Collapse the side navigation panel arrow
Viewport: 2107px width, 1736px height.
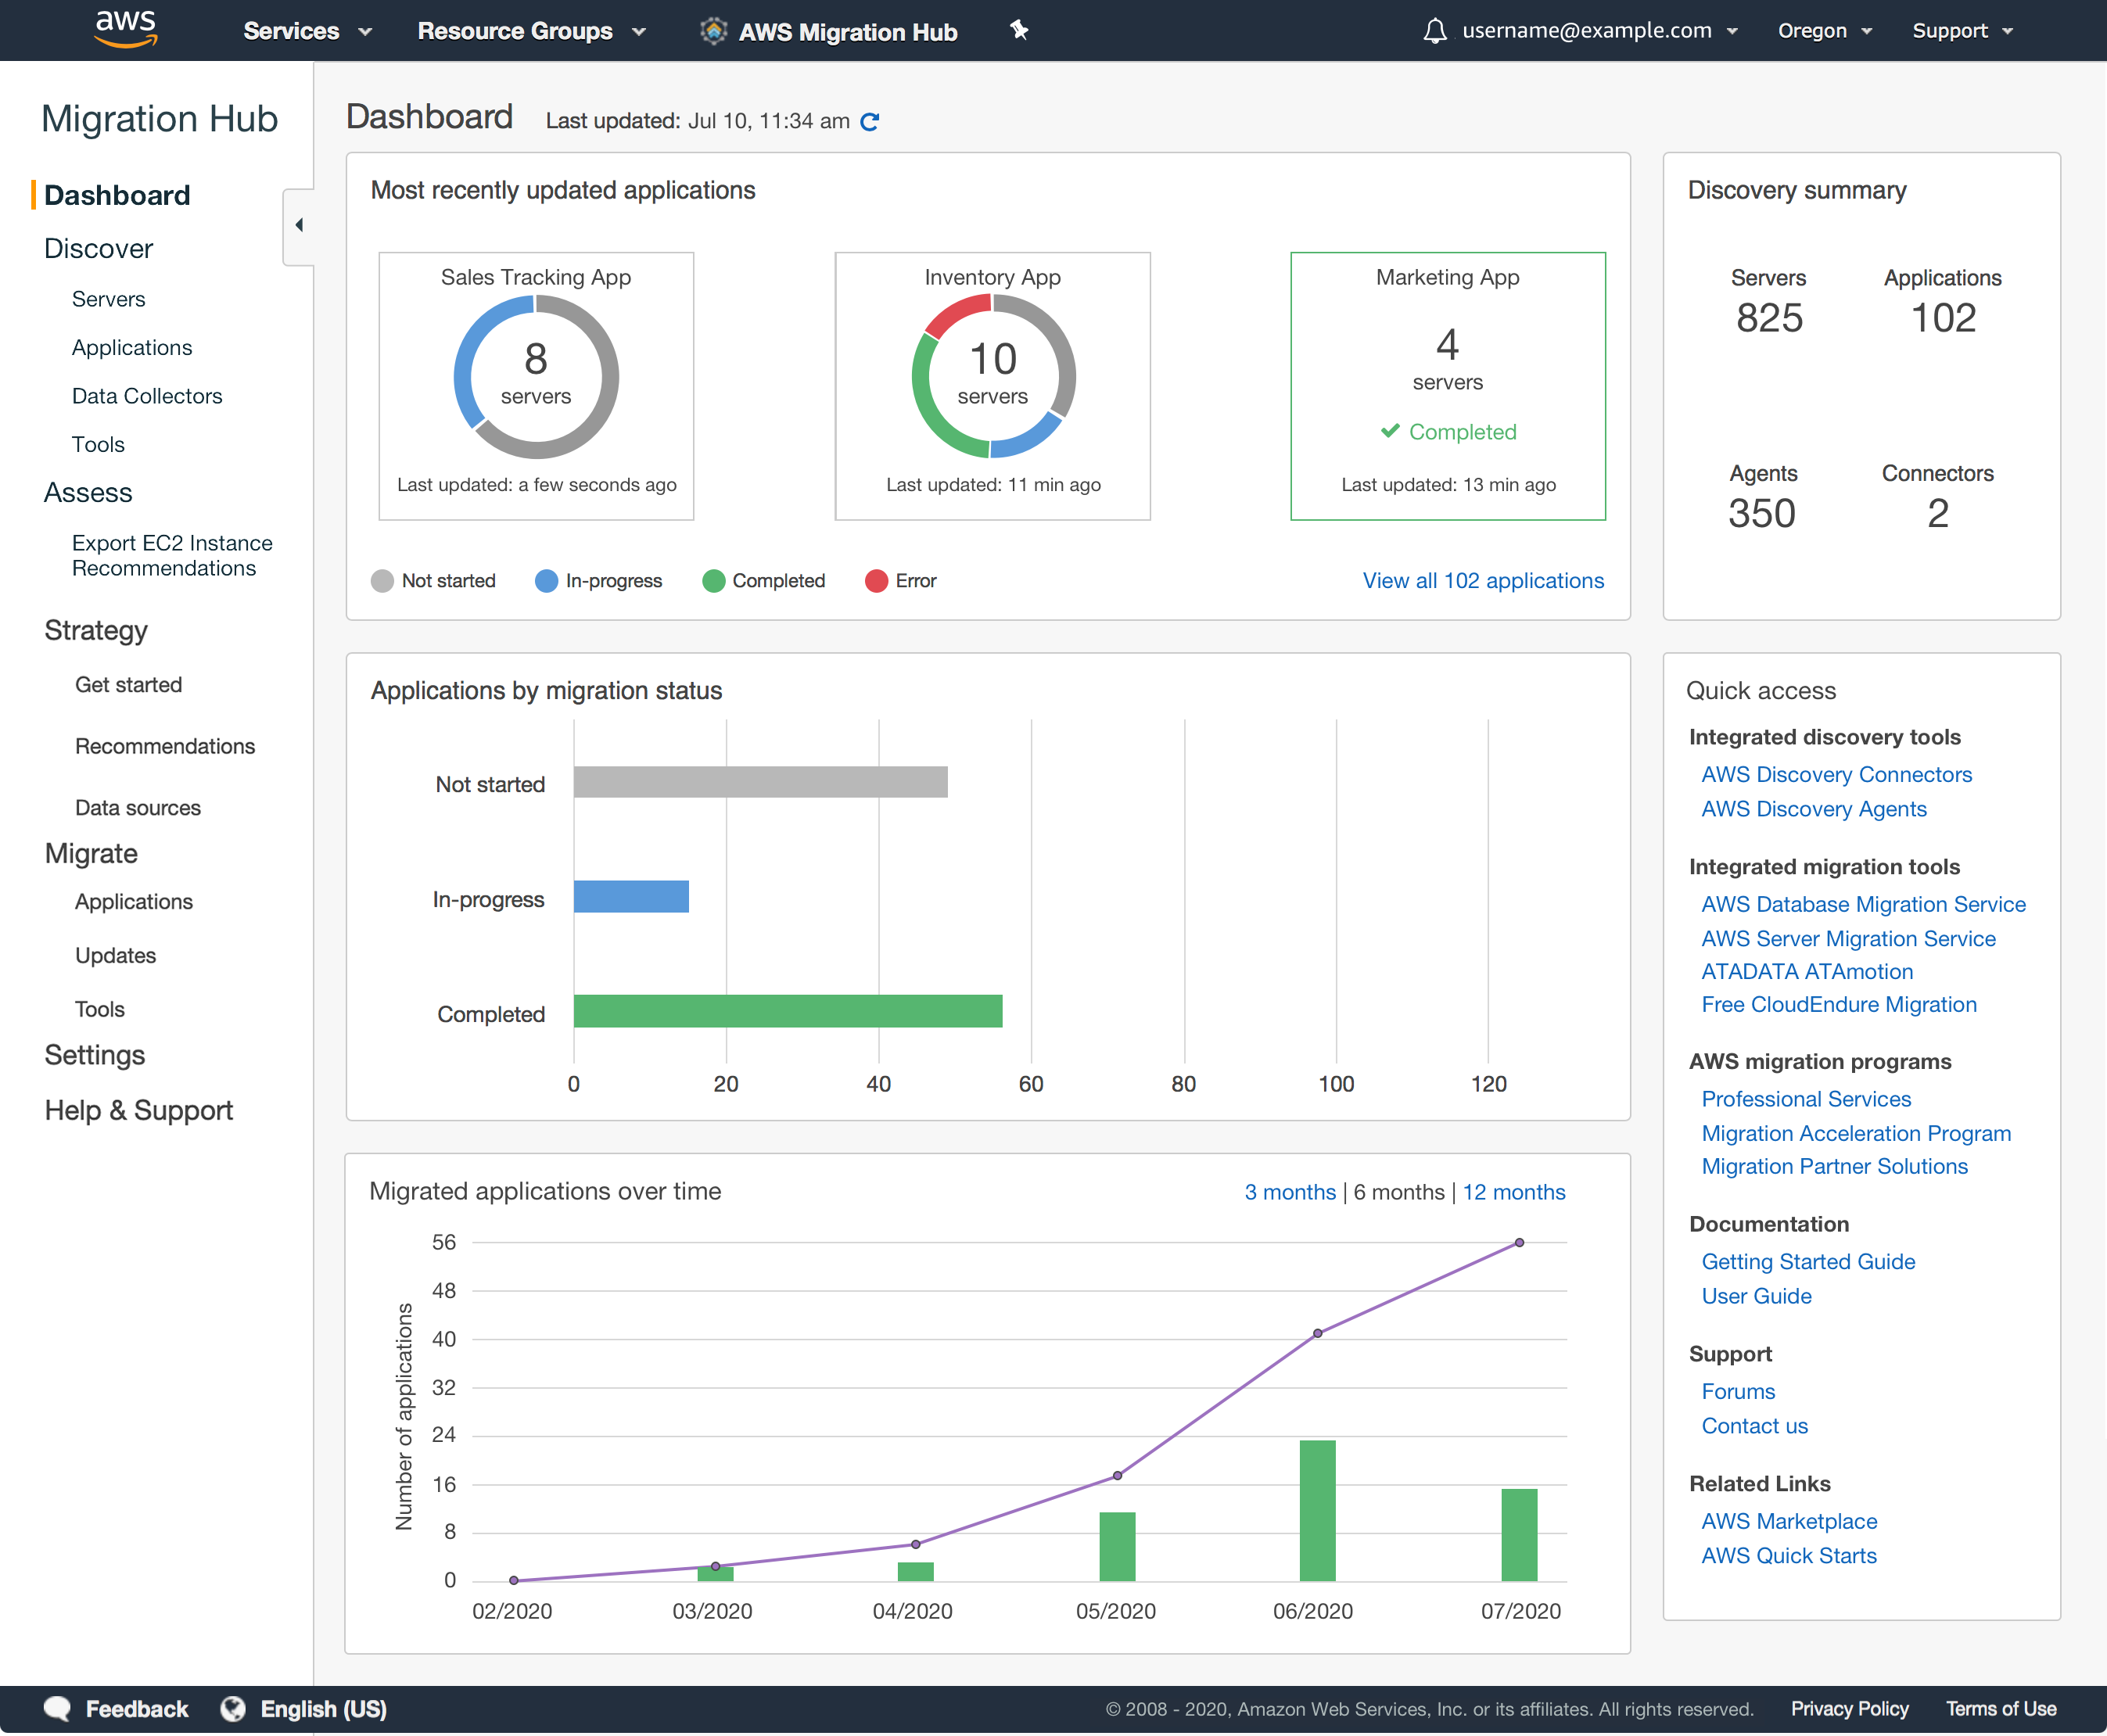[299, 225]
